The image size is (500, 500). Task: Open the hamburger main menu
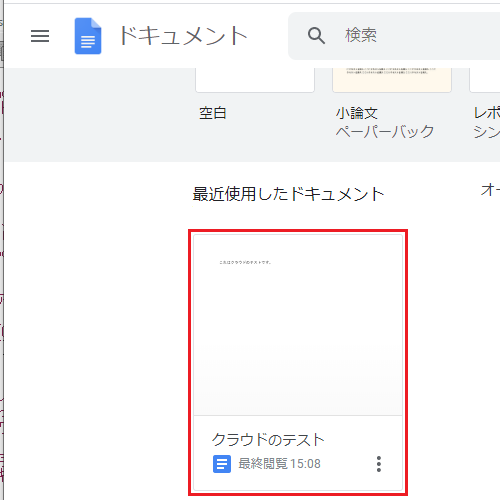(40, 36)
